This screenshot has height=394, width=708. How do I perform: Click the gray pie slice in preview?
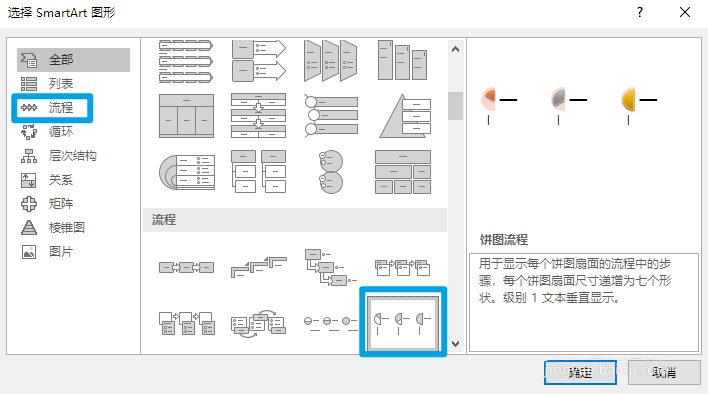[559, 97]
